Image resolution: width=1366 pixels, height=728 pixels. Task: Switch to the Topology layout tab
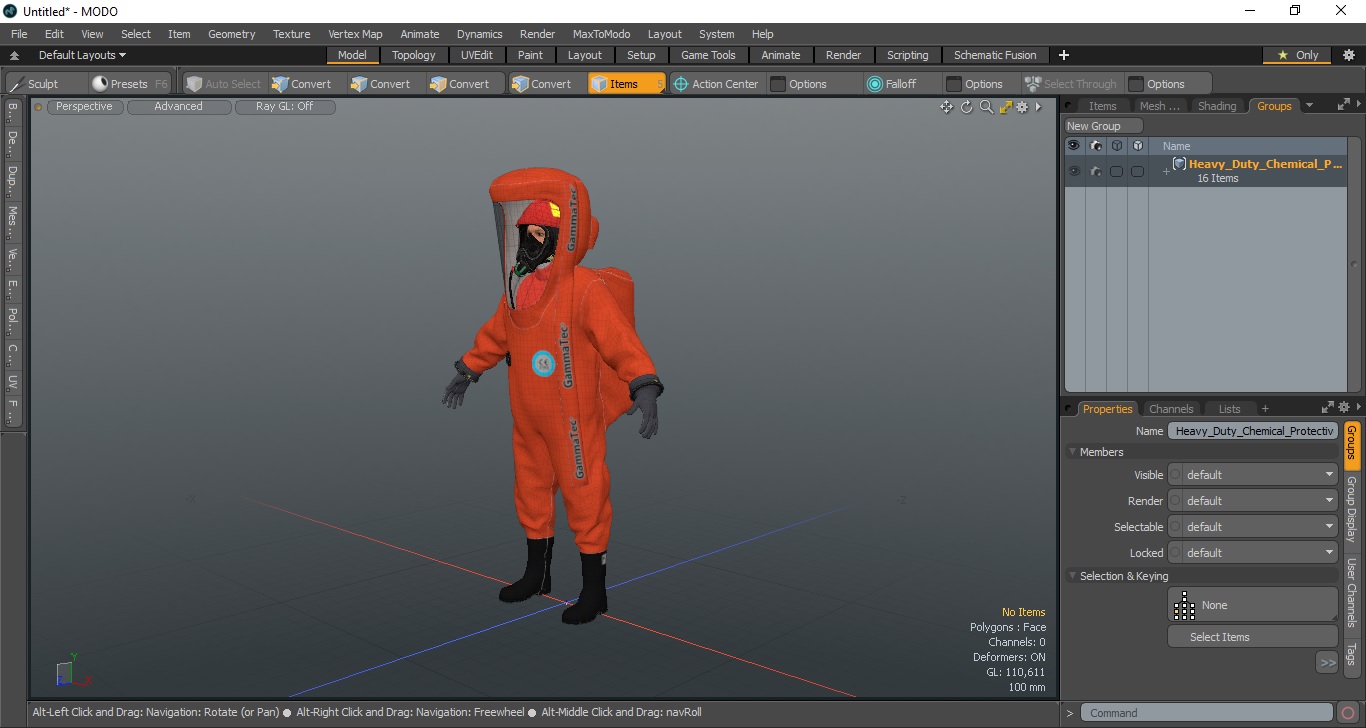(x=413, y=55)
